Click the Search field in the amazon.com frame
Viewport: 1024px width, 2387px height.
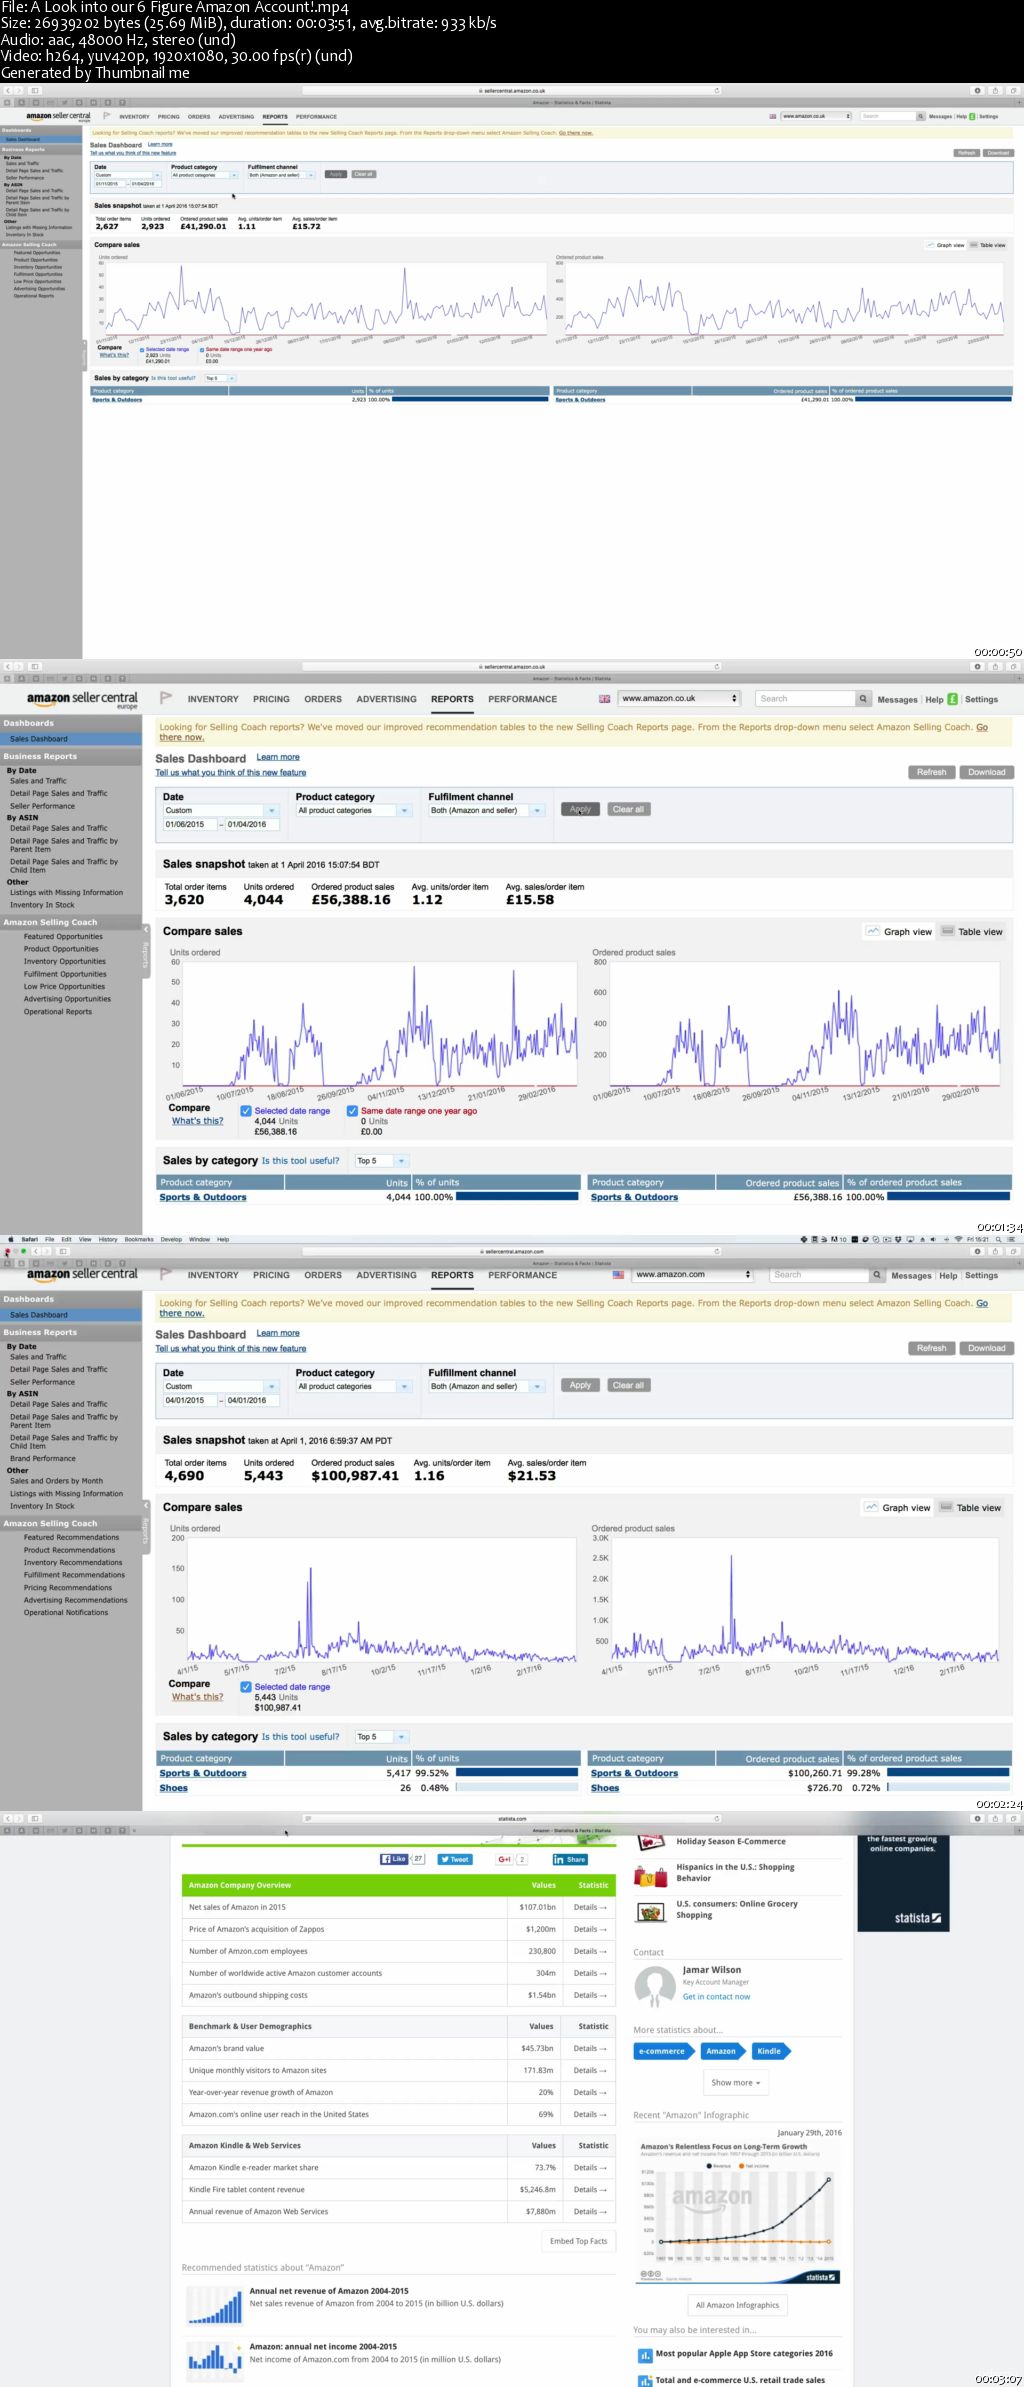coord(819,1275)
